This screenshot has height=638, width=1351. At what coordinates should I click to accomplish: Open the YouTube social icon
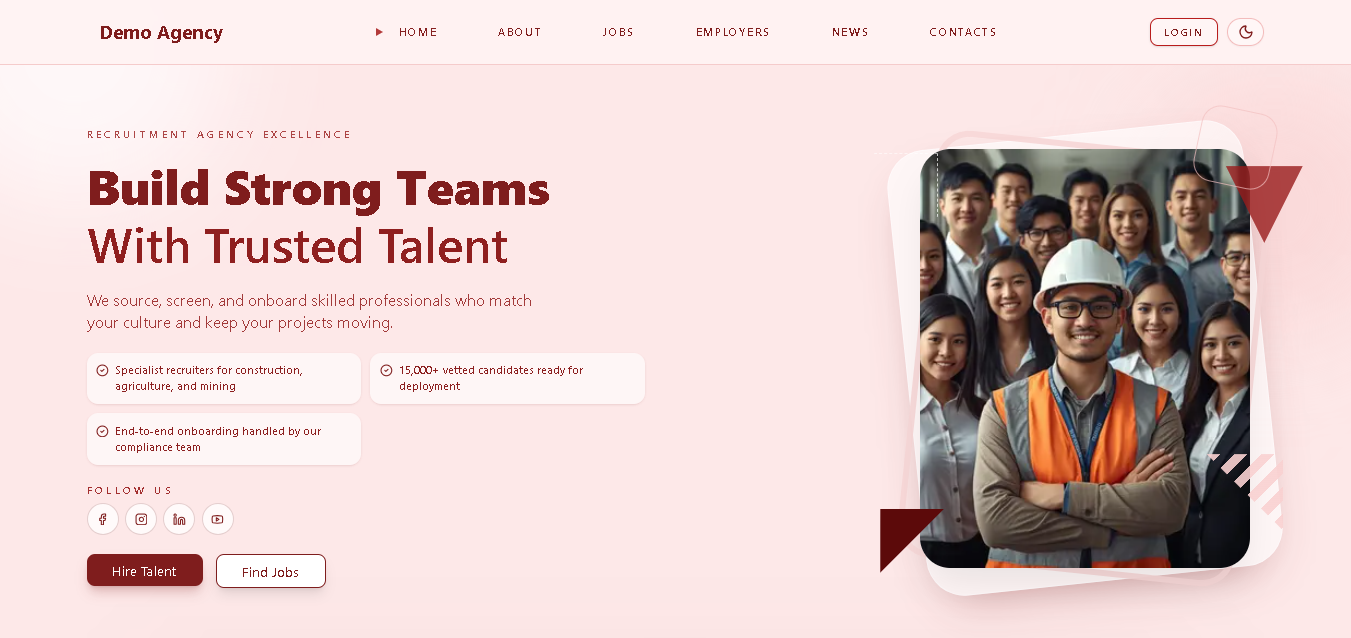tap(218, 519)
